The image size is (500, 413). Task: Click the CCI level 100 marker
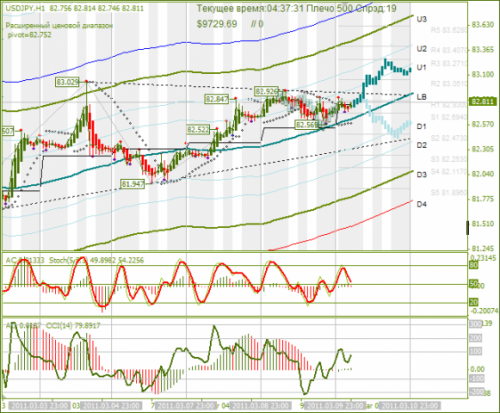pyautogui.click(x=475, y=351)
